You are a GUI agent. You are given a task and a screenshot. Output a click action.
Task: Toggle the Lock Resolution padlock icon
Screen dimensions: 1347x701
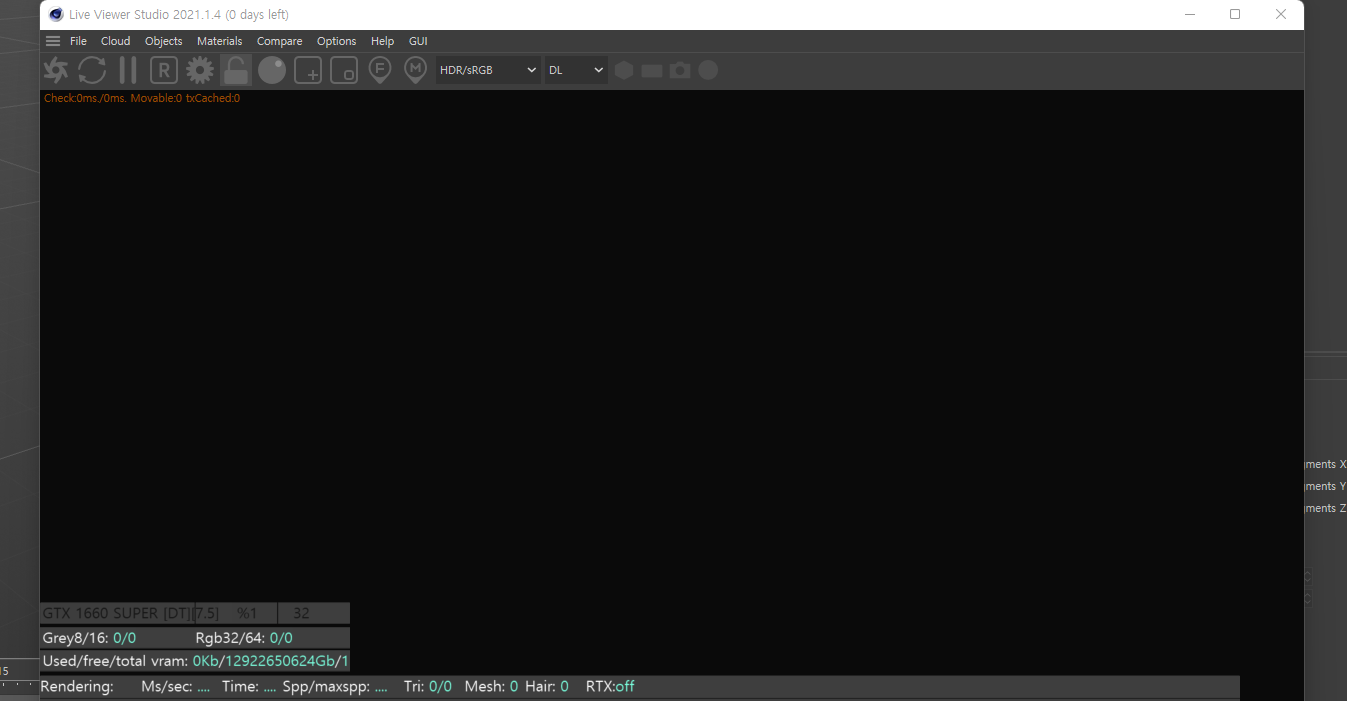pos(236,70)
